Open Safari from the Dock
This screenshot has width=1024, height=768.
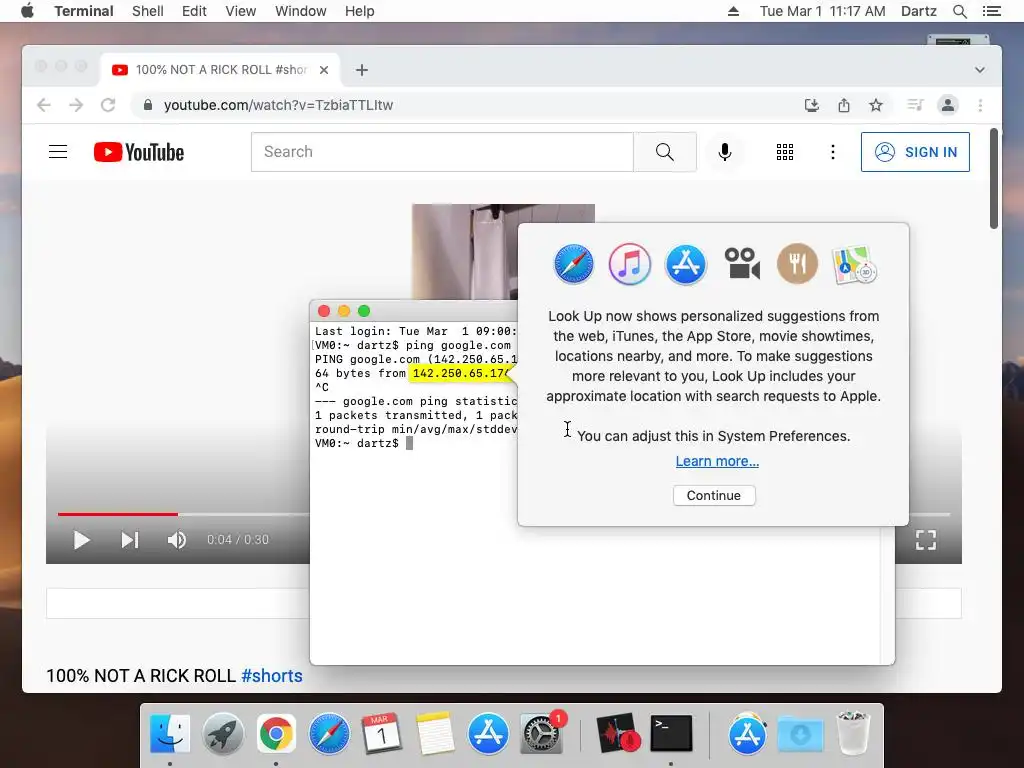coord(329,734)
